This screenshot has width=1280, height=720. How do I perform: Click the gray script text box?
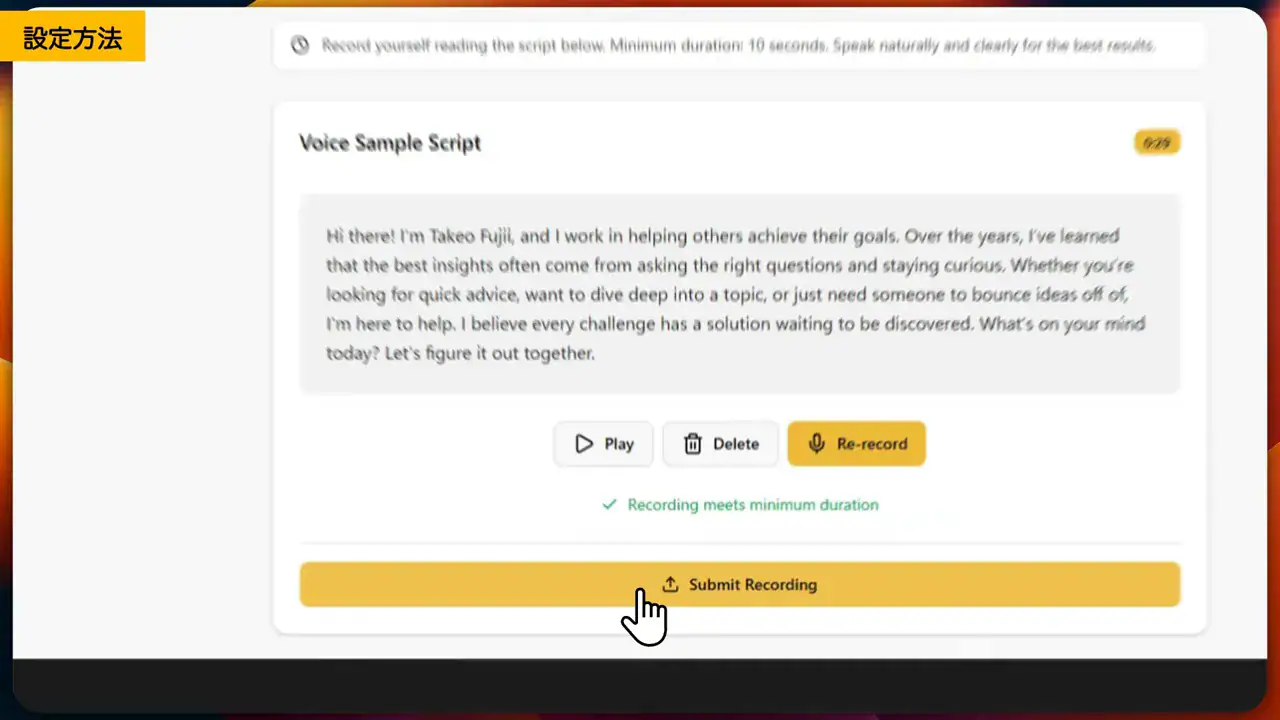click(740, 294)
